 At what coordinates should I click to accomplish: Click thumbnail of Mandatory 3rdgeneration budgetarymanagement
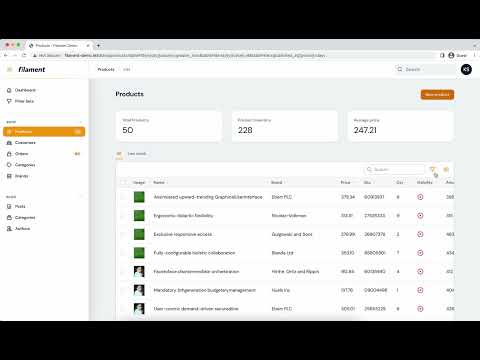pyautogui.click(x=139, y=290)
